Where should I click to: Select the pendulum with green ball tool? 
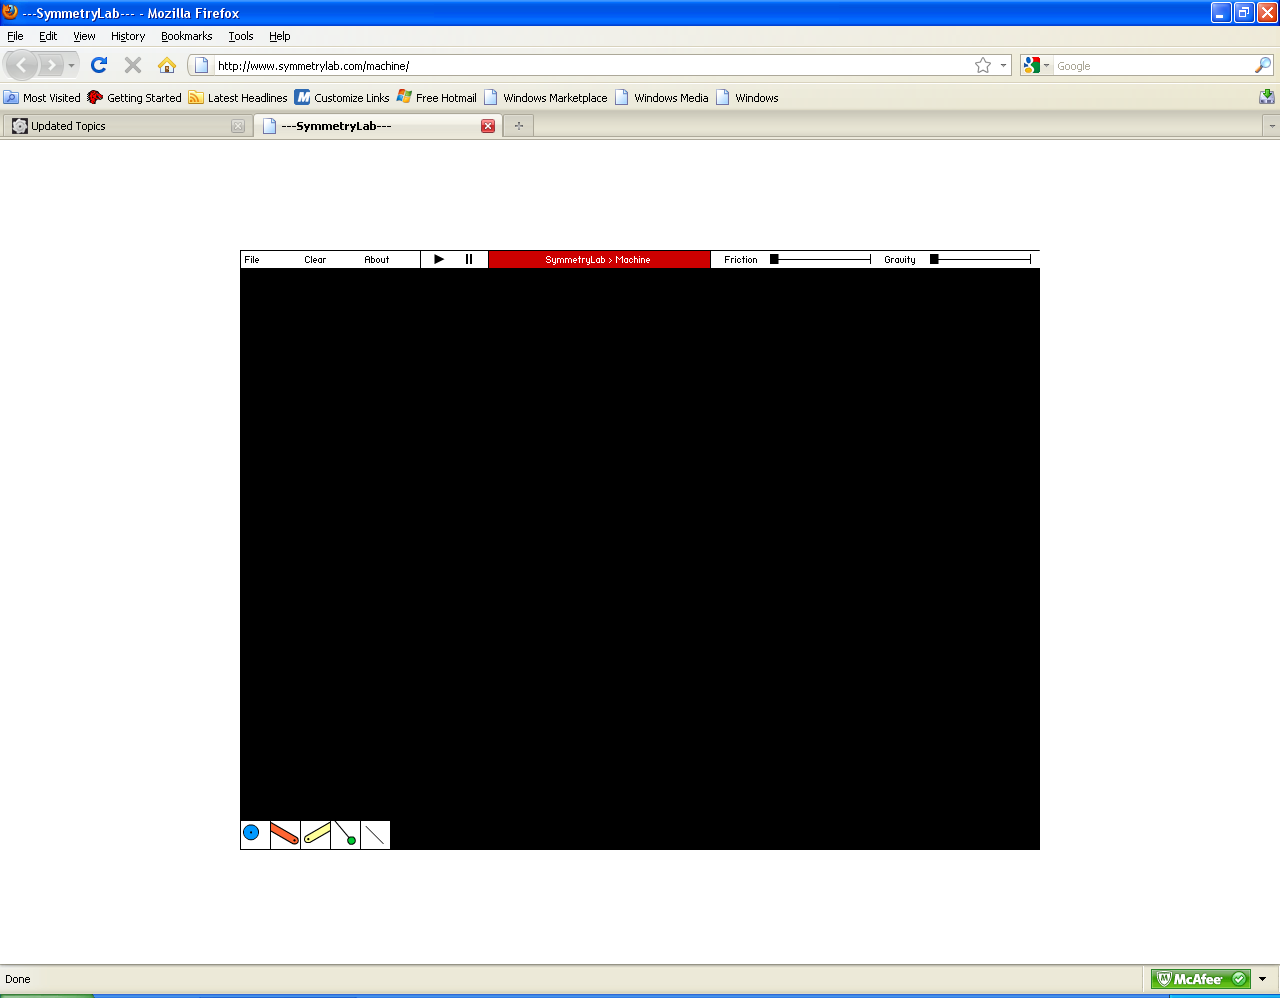coord(345,834)
